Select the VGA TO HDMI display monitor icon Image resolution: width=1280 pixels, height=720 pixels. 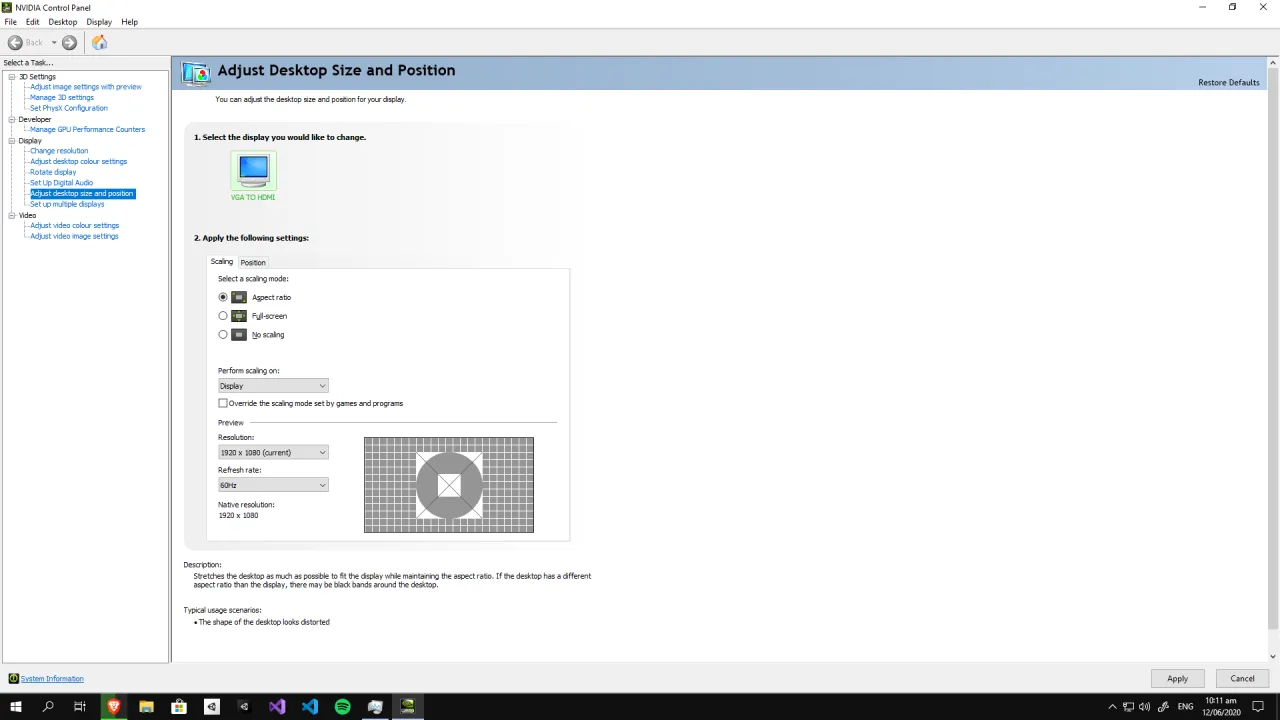pos(252,170)
